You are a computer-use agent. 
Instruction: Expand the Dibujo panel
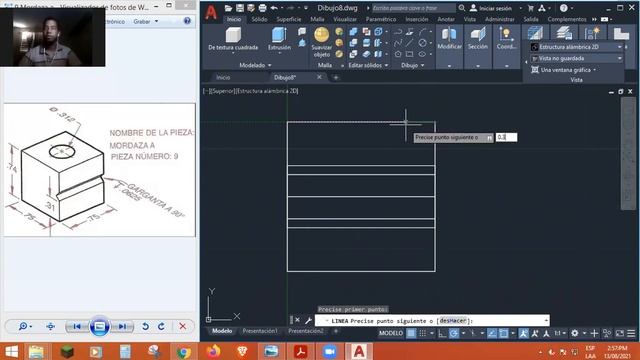click(412, 65)
